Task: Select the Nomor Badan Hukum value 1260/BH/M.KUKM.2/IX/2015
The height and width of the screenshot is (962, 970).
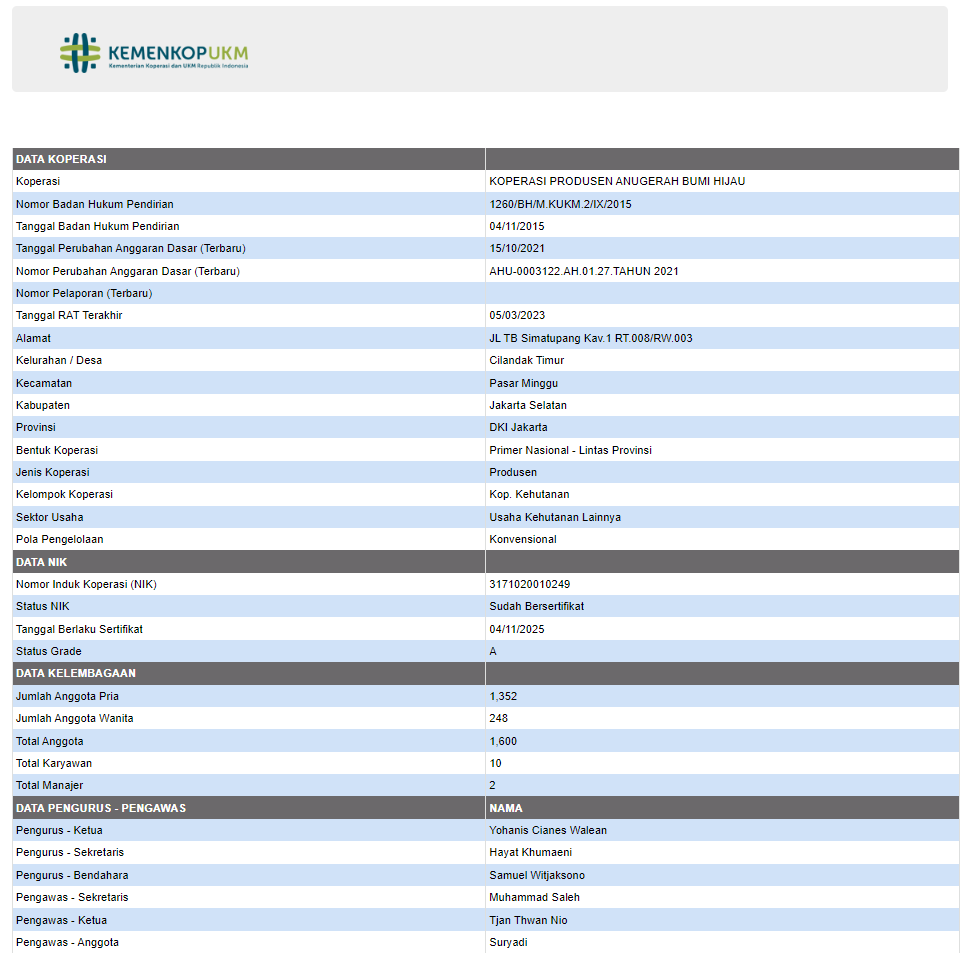Action: point(560,204)
